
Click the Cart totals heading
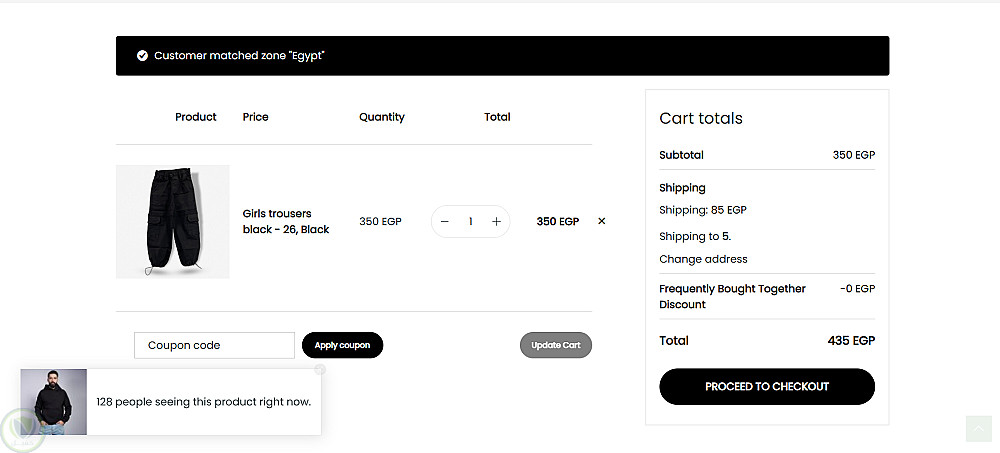[701, 118]
